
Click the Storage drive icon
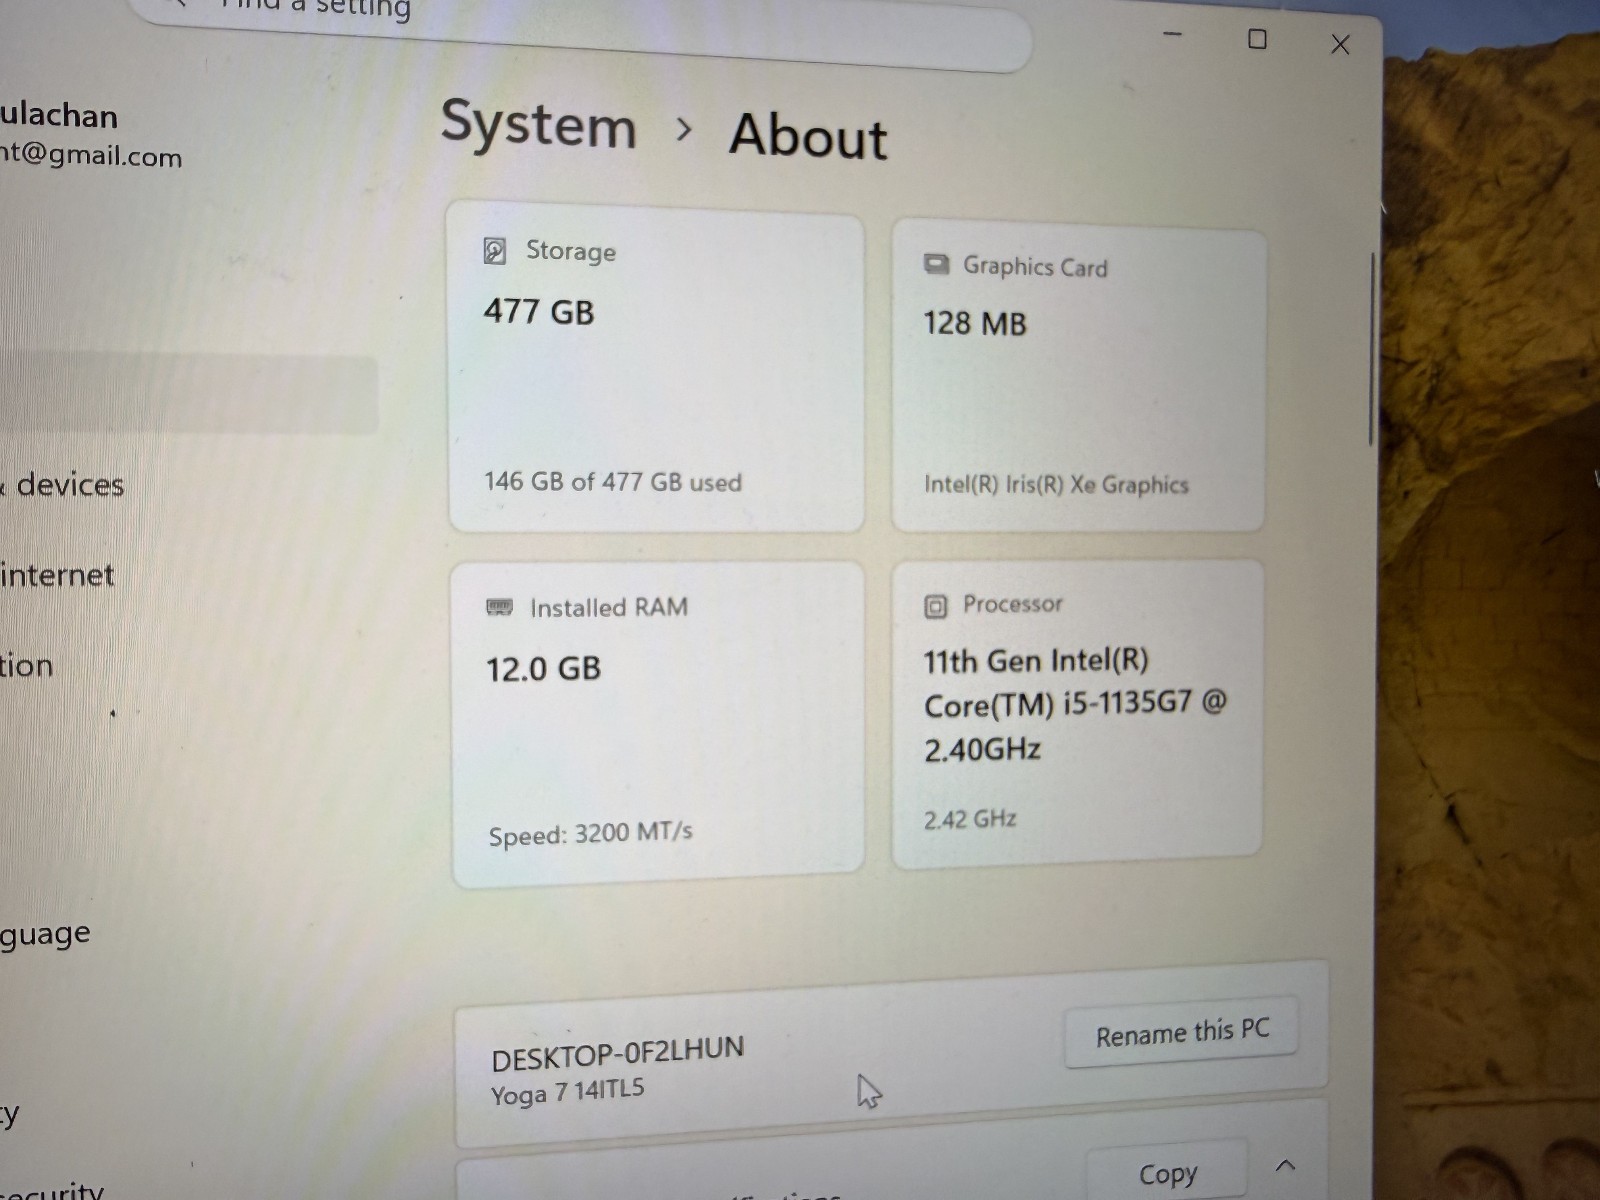494,250
